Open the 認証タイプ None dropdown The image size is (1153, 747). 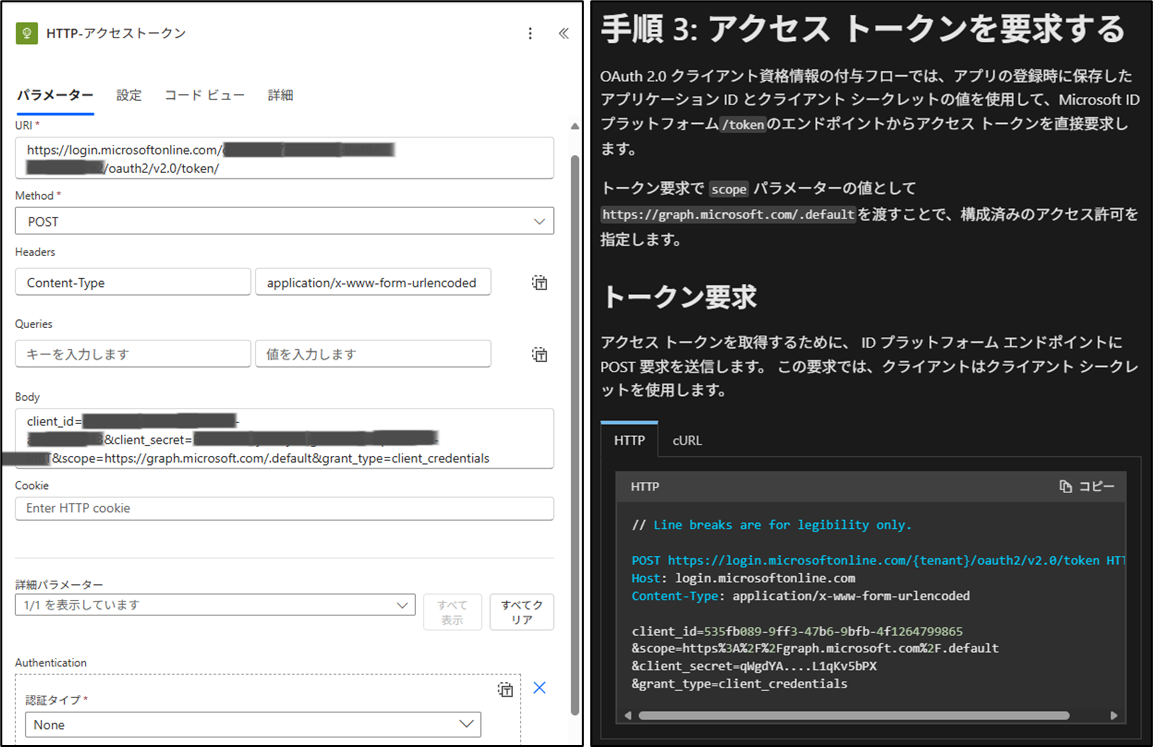pyautogui.click(x=253, y=724)
